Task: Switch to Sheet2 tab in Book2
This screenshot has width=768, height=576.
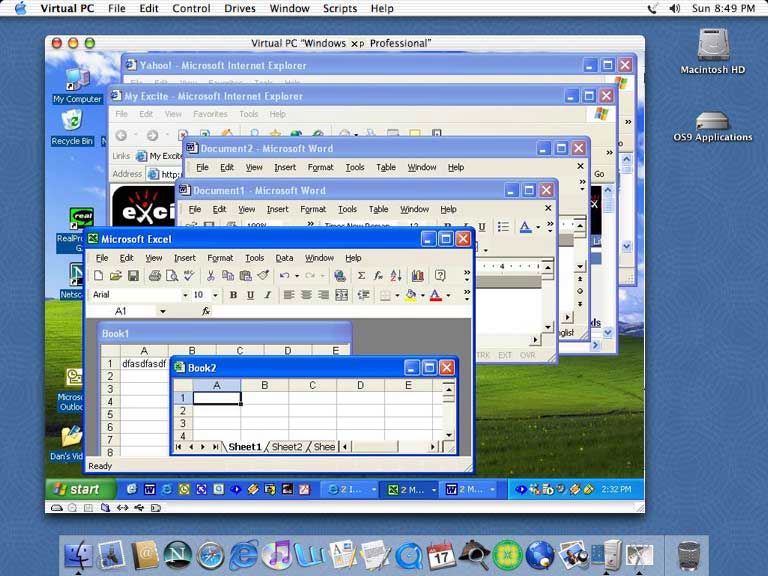Action: click(x=287, y=447)
